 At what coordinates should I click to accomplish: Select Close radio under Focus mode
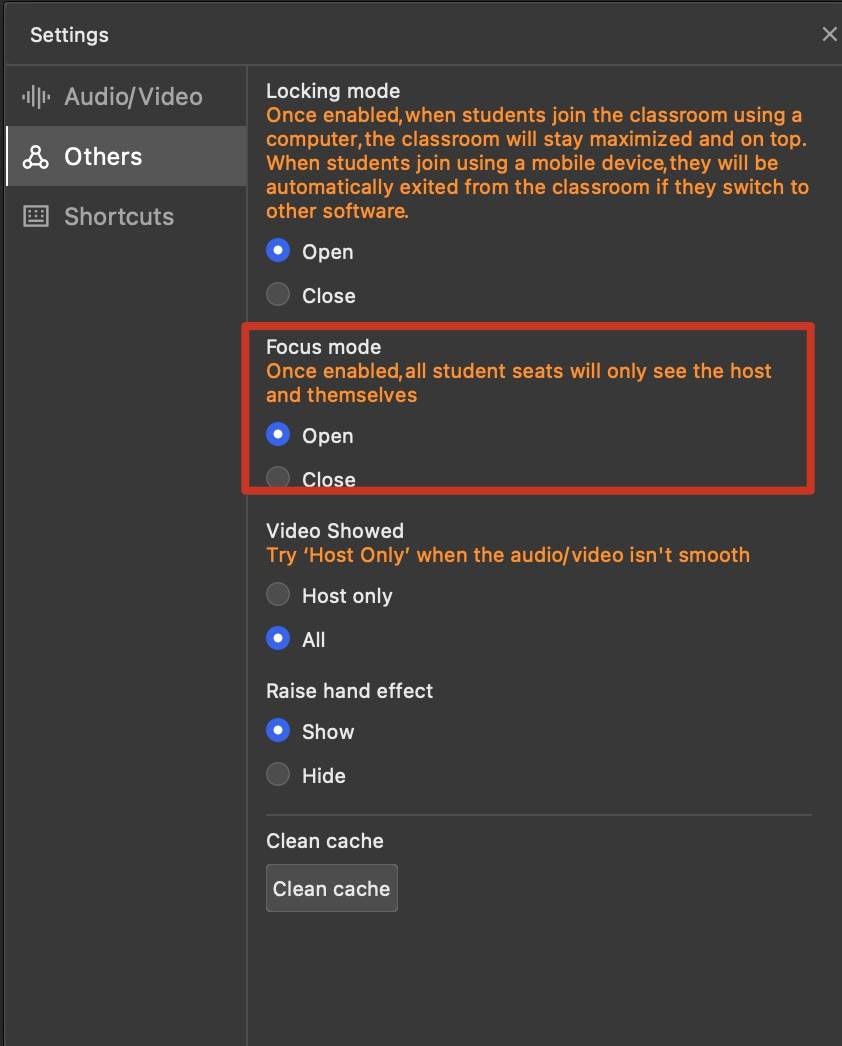(278, 478)
